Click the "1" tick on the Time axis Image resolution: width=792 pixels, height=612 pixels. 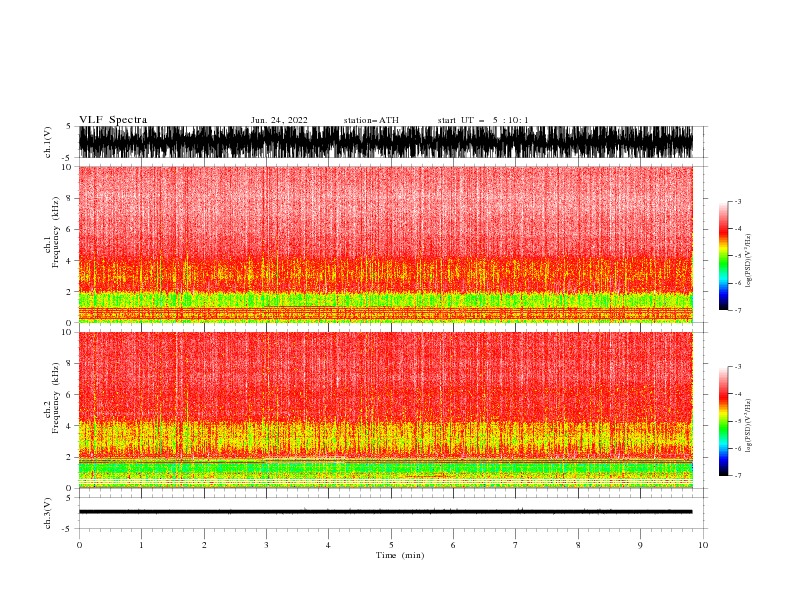coord(141,545)
